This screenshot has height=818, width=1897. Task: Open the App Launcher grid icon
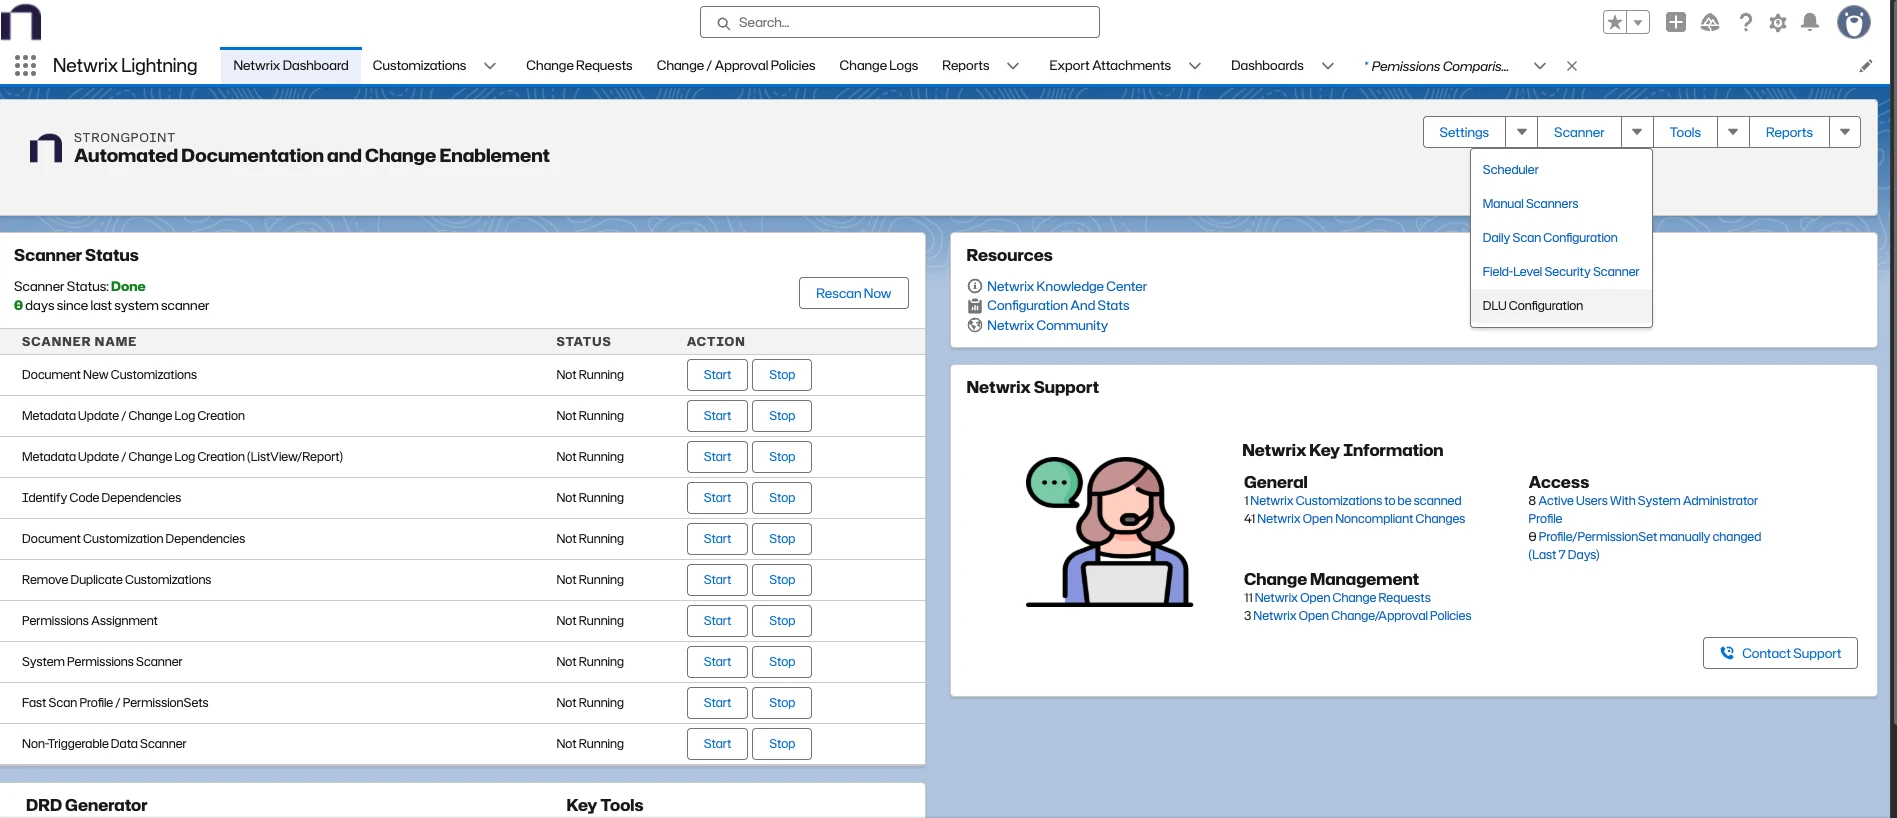pyautogui.click(x=26, y=66)
